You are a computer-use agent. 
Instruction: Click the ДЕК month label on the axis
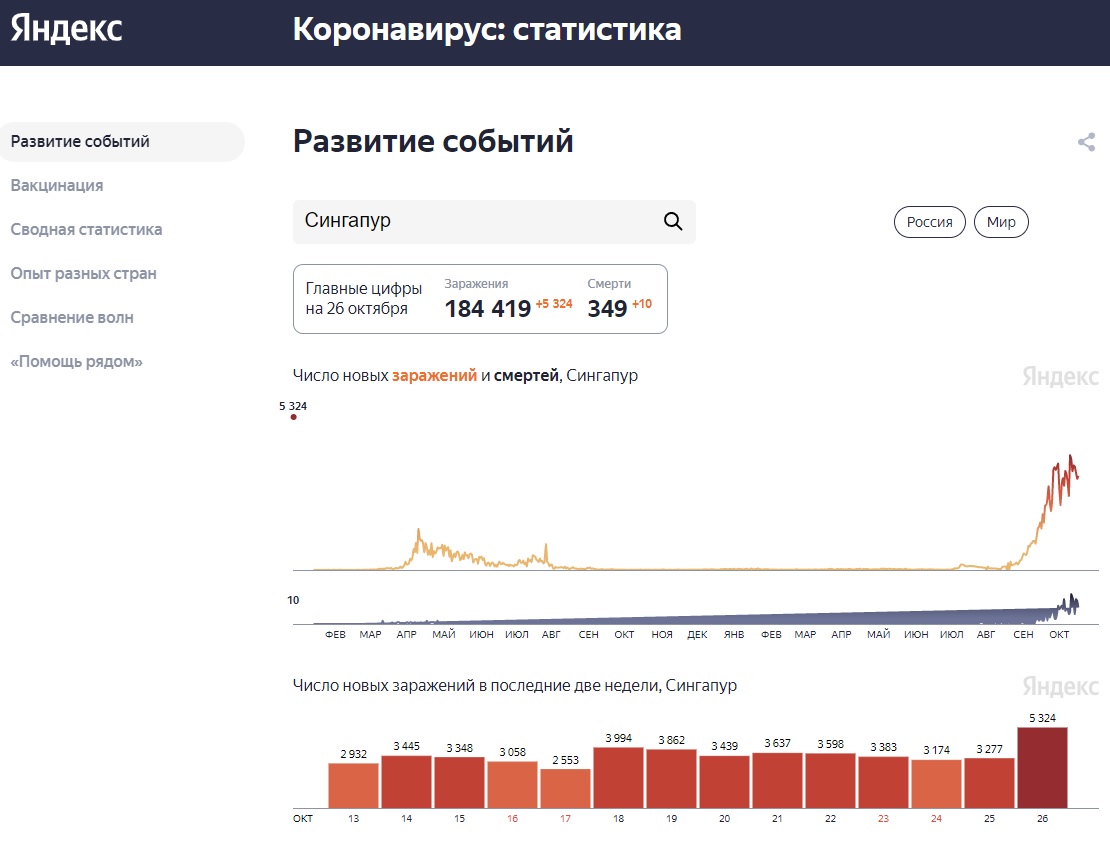tap(697, 634)
